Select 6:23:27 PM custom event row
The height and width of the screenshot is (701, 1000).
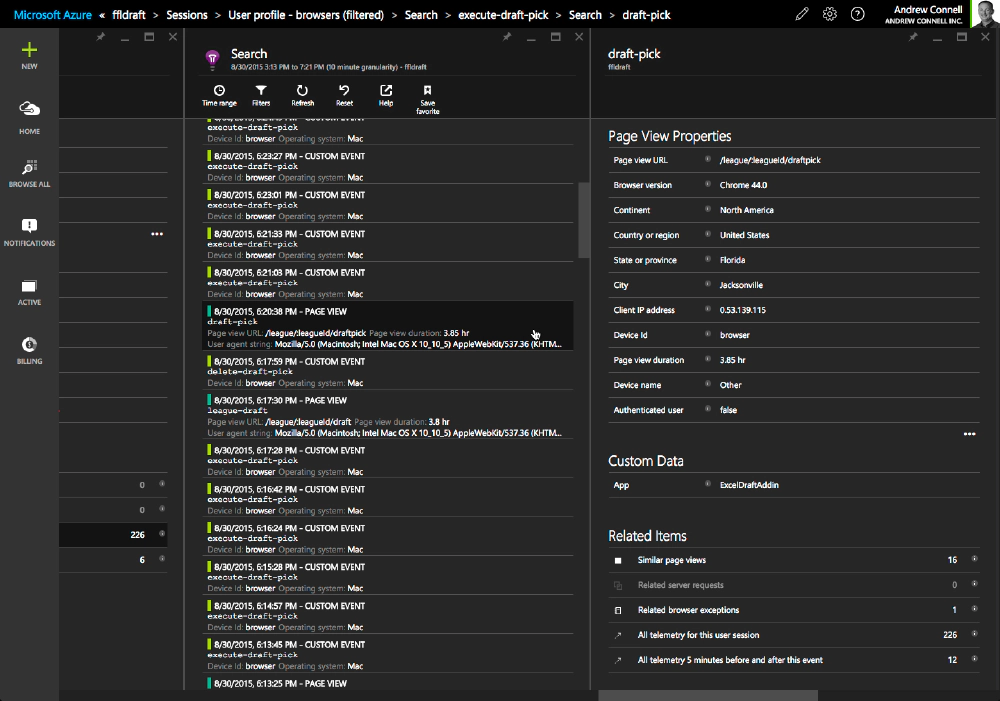coord(388,166)
